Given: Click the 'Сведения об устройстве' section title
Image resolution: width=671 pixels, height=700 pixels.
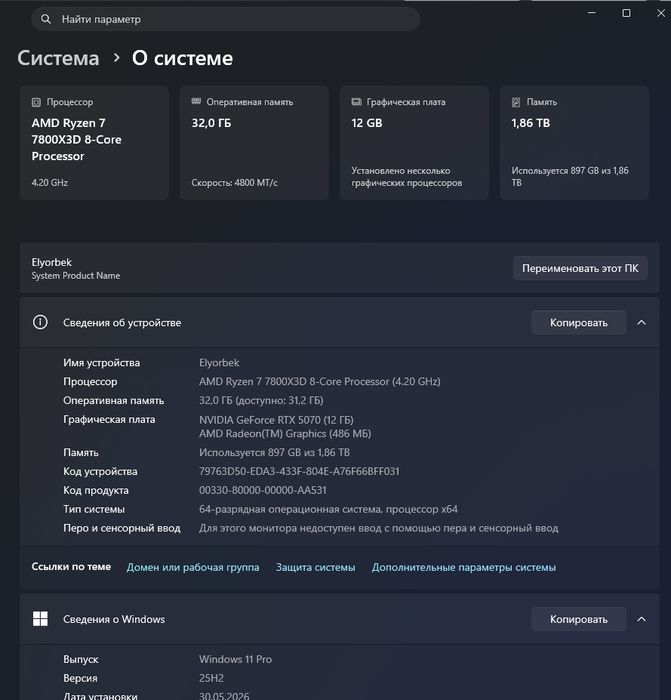Looking at the screenshot, I should coord(122,322).
